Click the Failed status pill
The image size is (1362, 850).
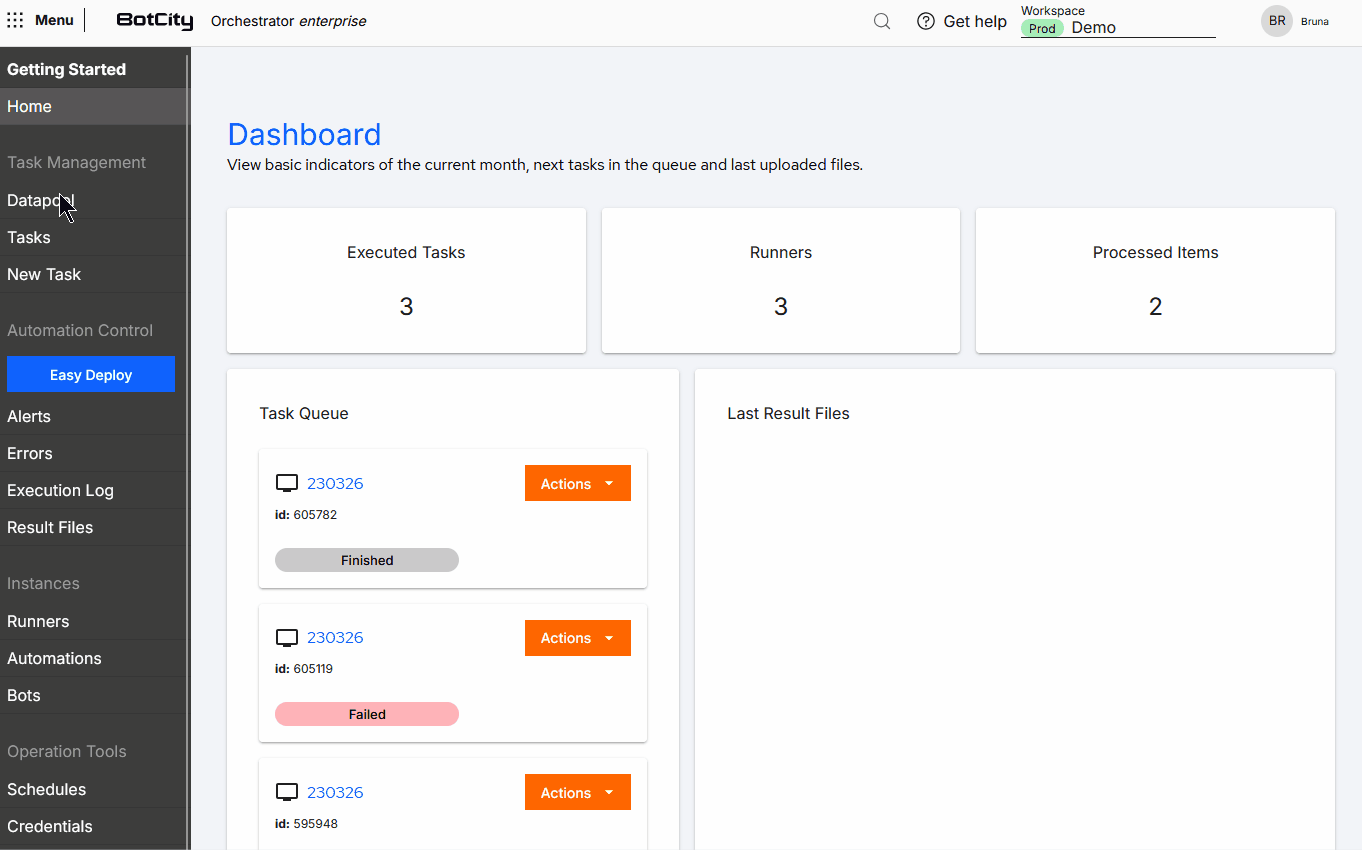pyautogui.click(x=366, y=714)
